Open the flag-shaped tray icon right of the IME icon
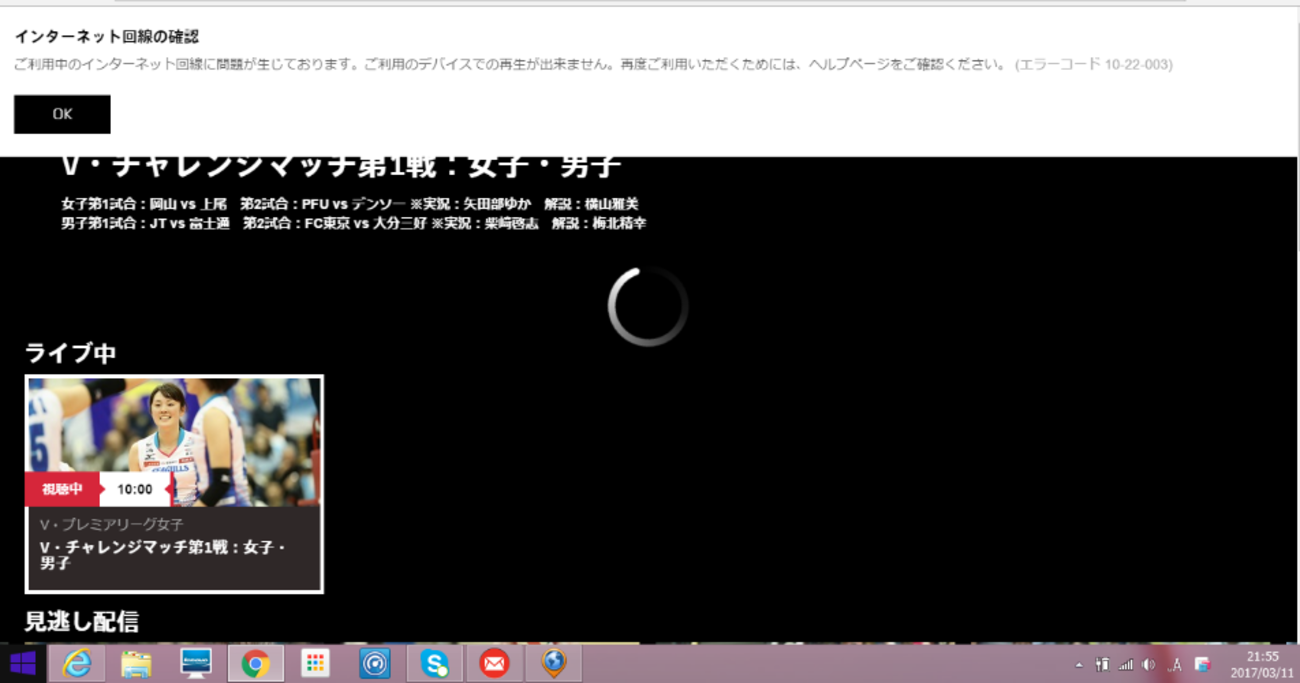Image resolution: width=1300 pixels, height=683 pixels. click(x=1203, y=664)
